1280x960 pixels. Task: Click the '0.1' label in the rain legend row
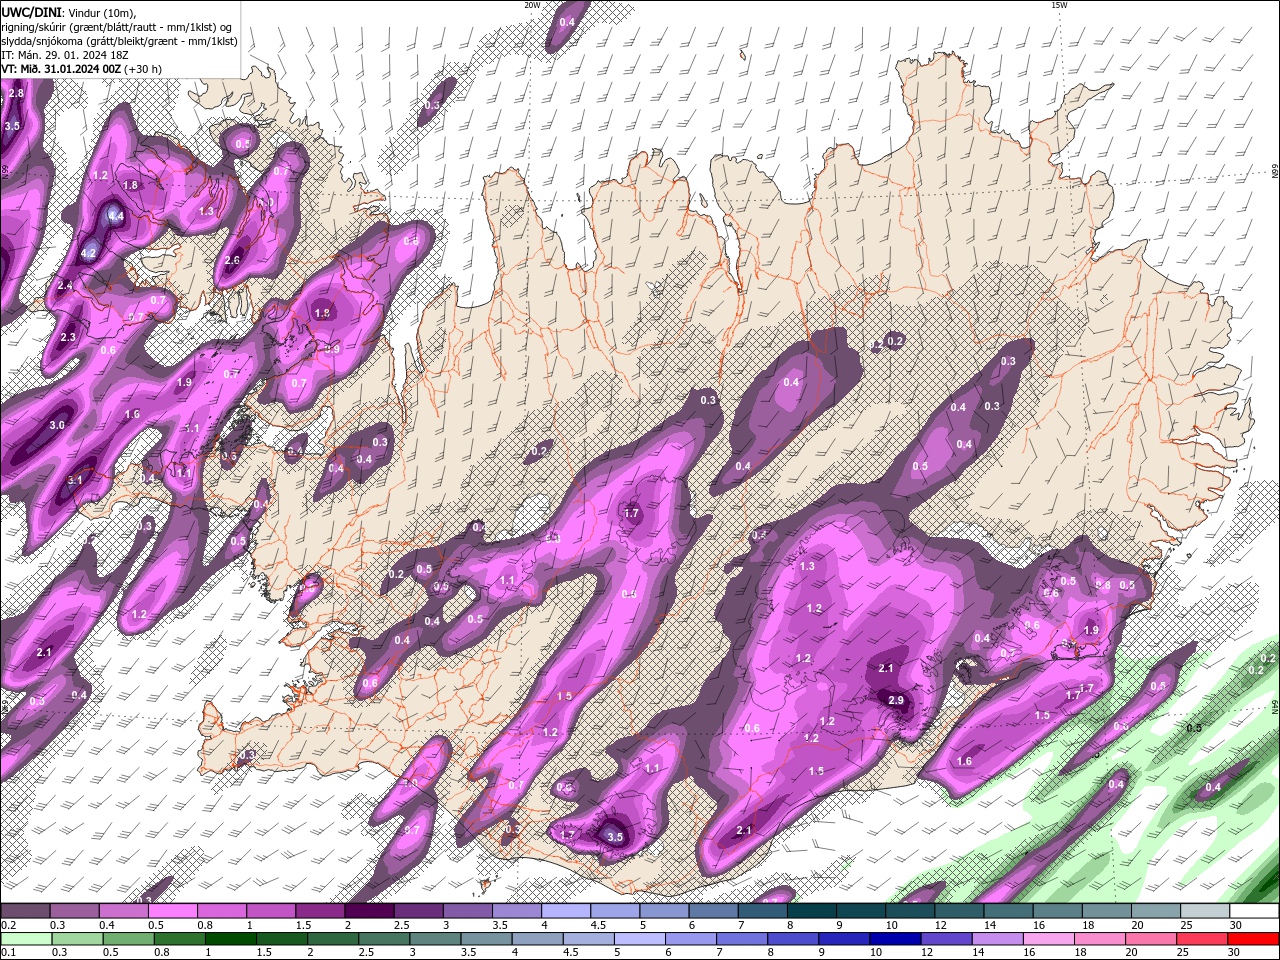pyautogui.click(x=8, y=953)
